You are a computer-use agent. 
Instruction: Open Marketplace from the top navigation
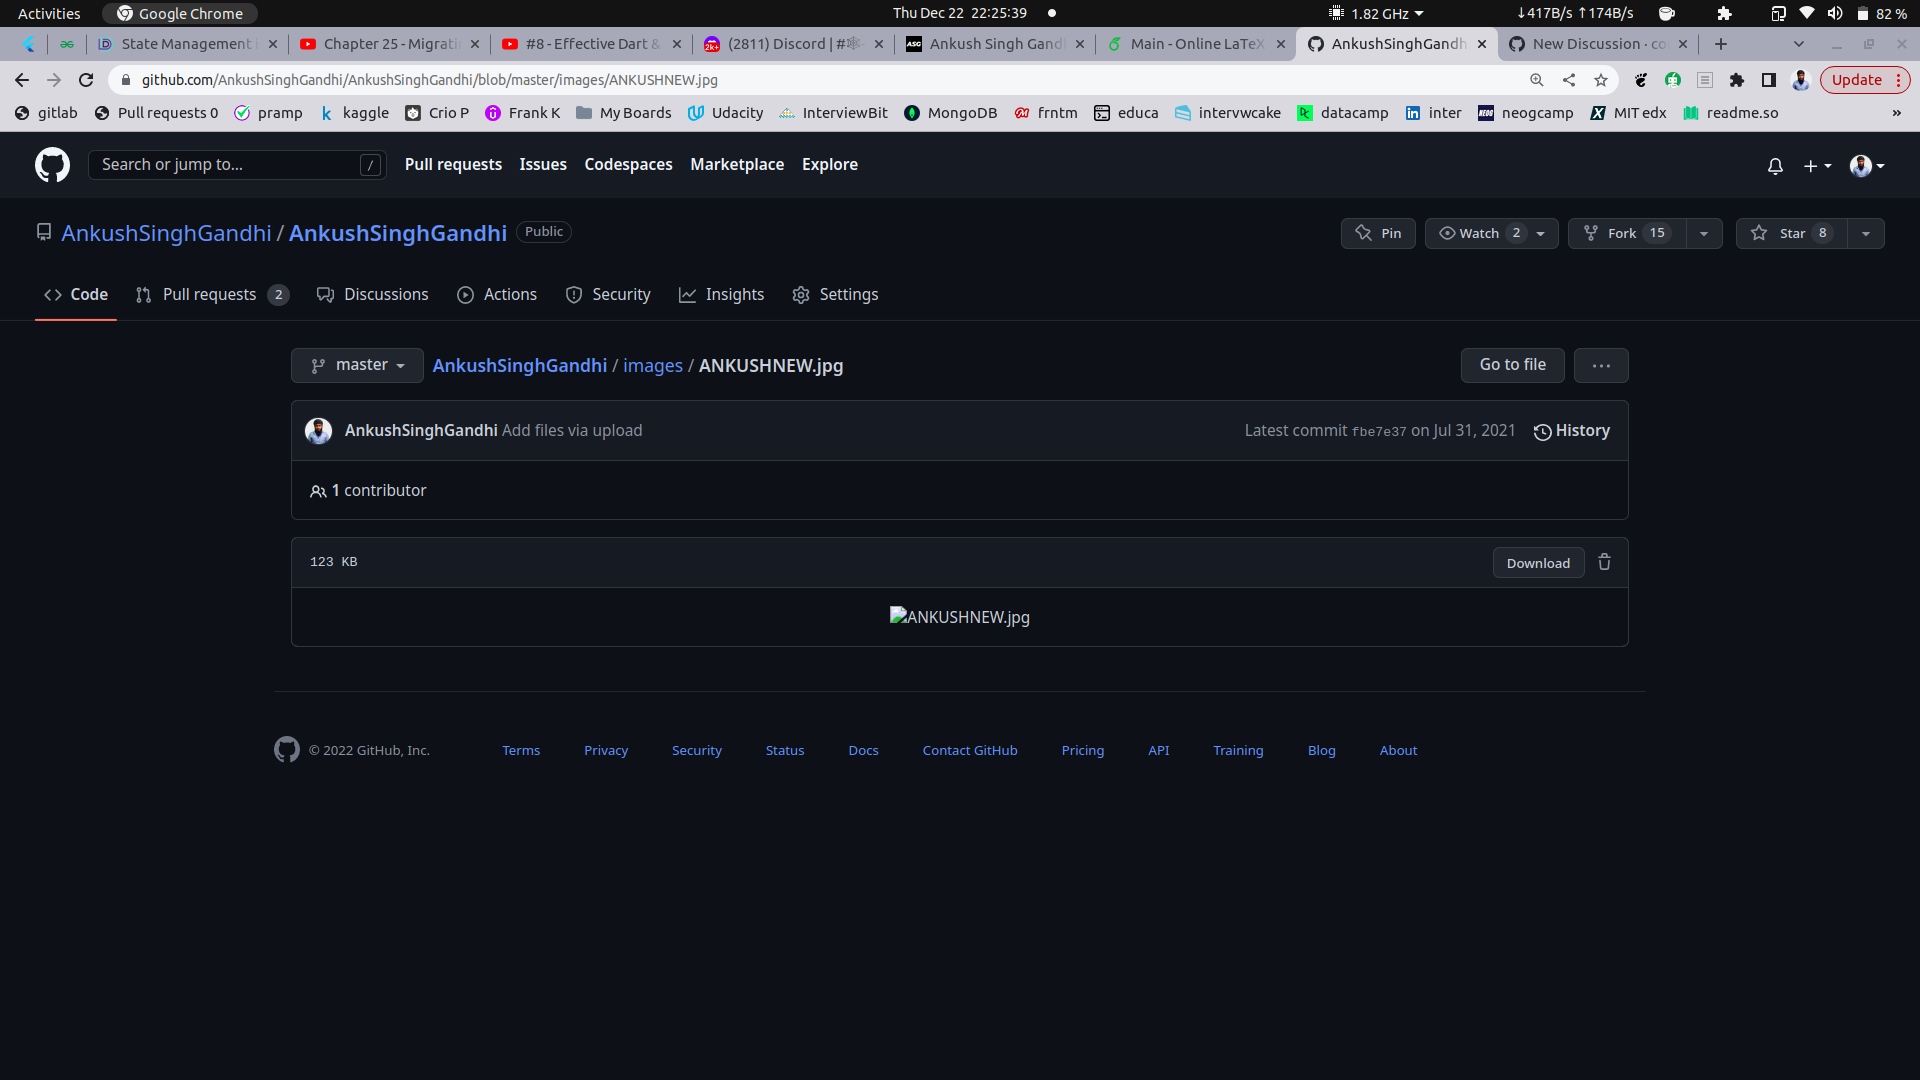(737, 164)
